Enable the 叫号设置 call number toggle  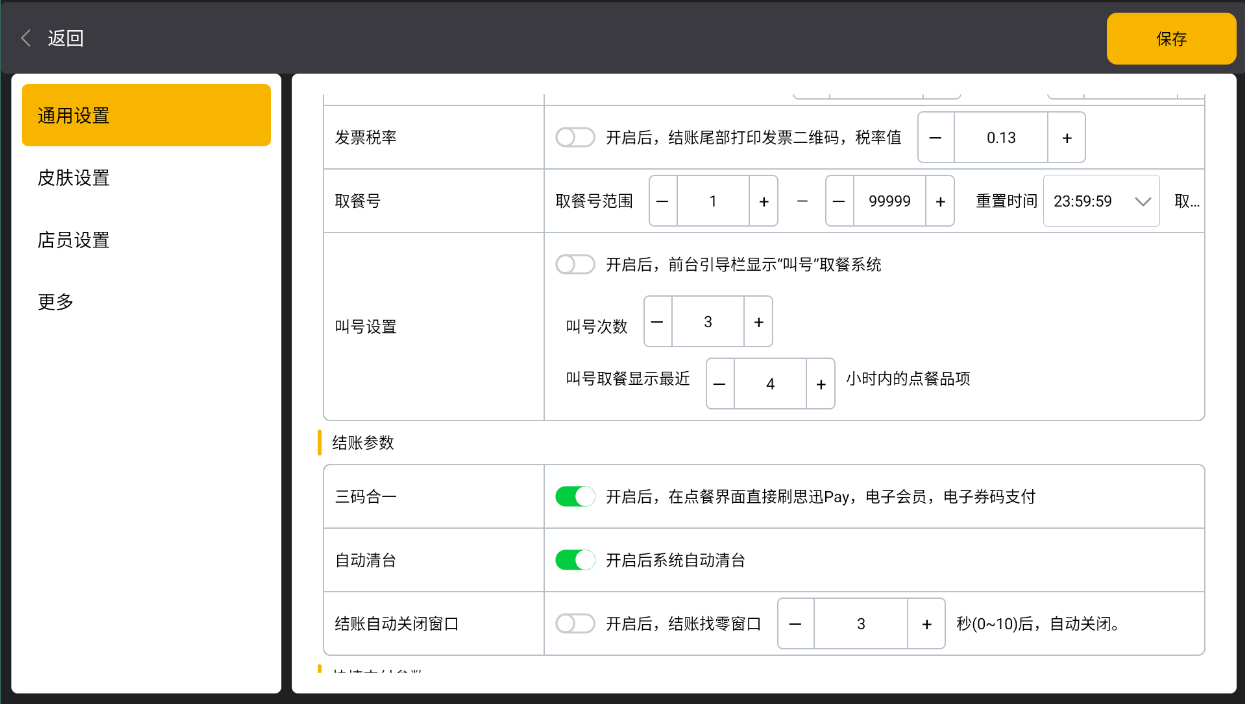(x=575, y=265)
